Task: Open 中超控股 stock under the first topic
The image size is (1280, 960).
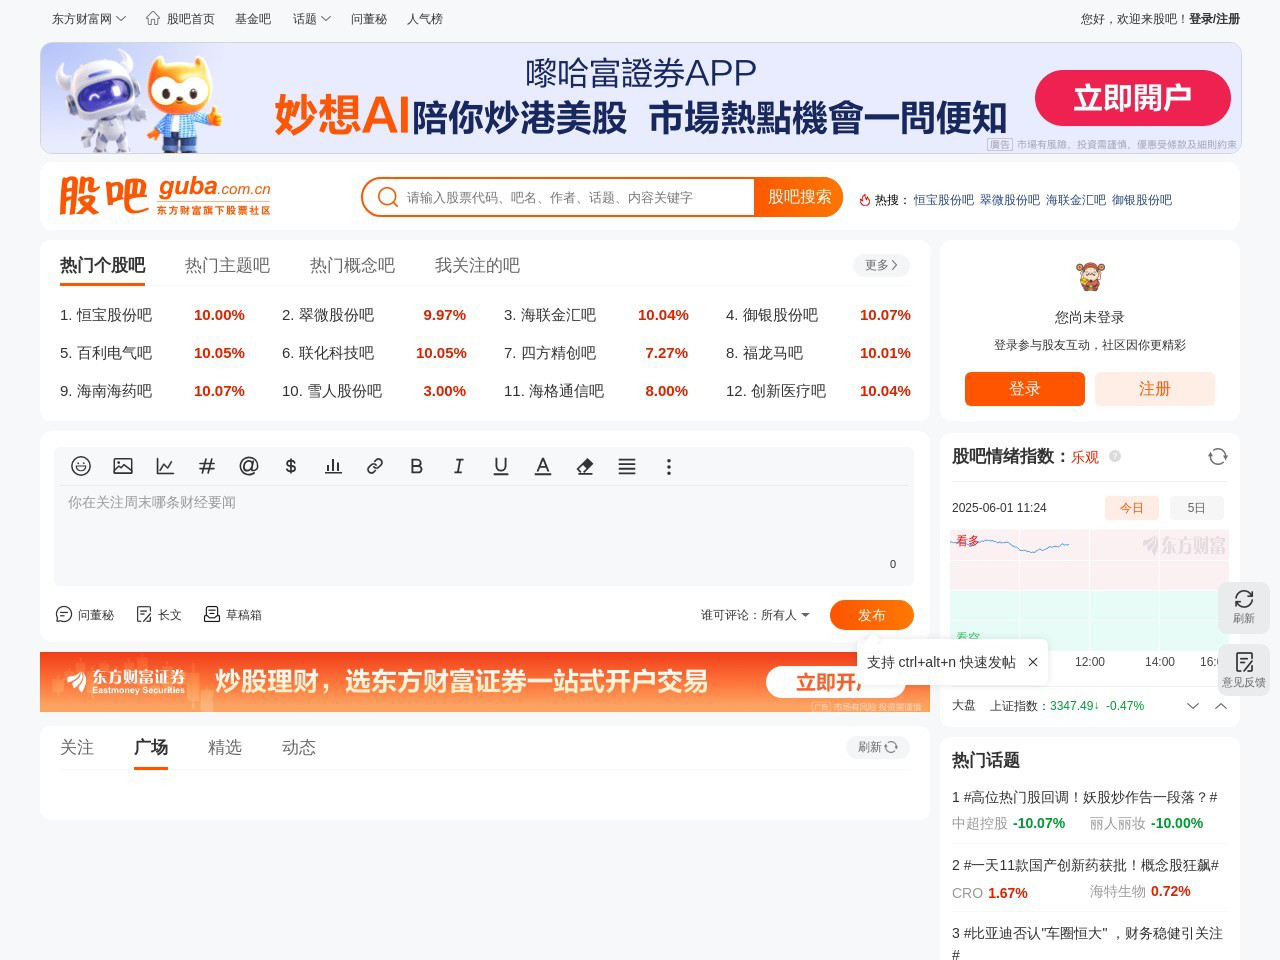Action: point(980,823)
